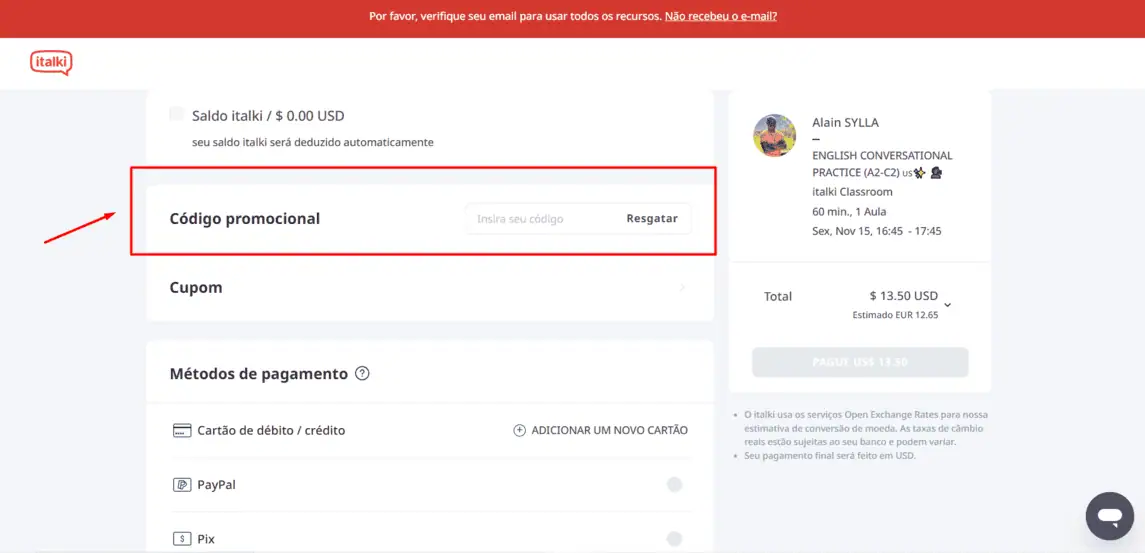This screenshot has width=1145, height=553.
Task: Click the payment methods help icon
Action: (362, 374)
